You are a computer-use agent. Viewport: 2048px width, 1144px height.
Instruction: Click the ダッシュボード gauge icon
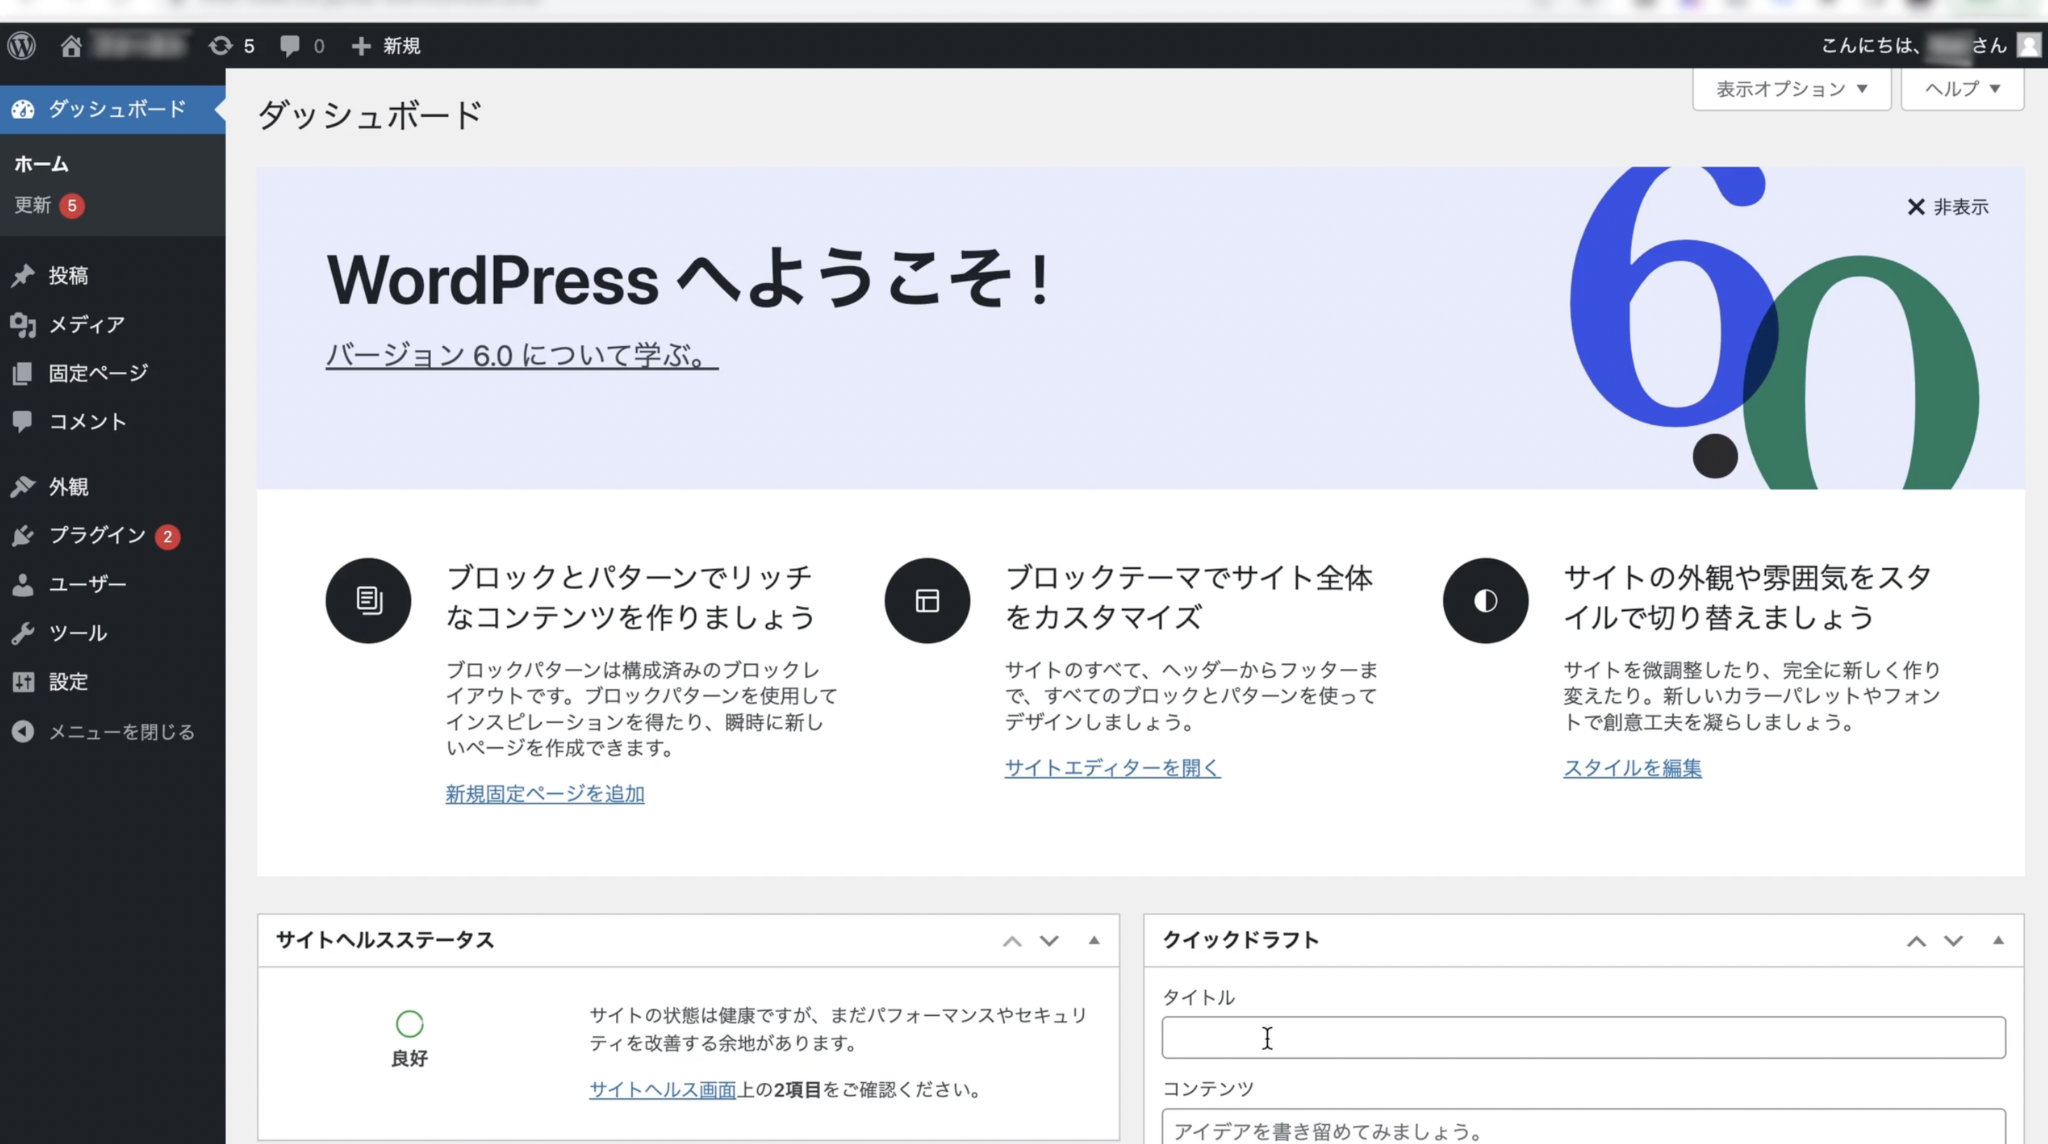23,109
